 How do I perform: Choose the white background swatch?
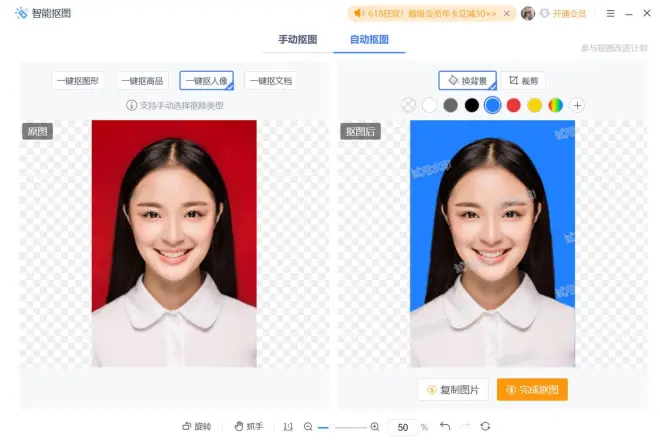click(429, 105)
